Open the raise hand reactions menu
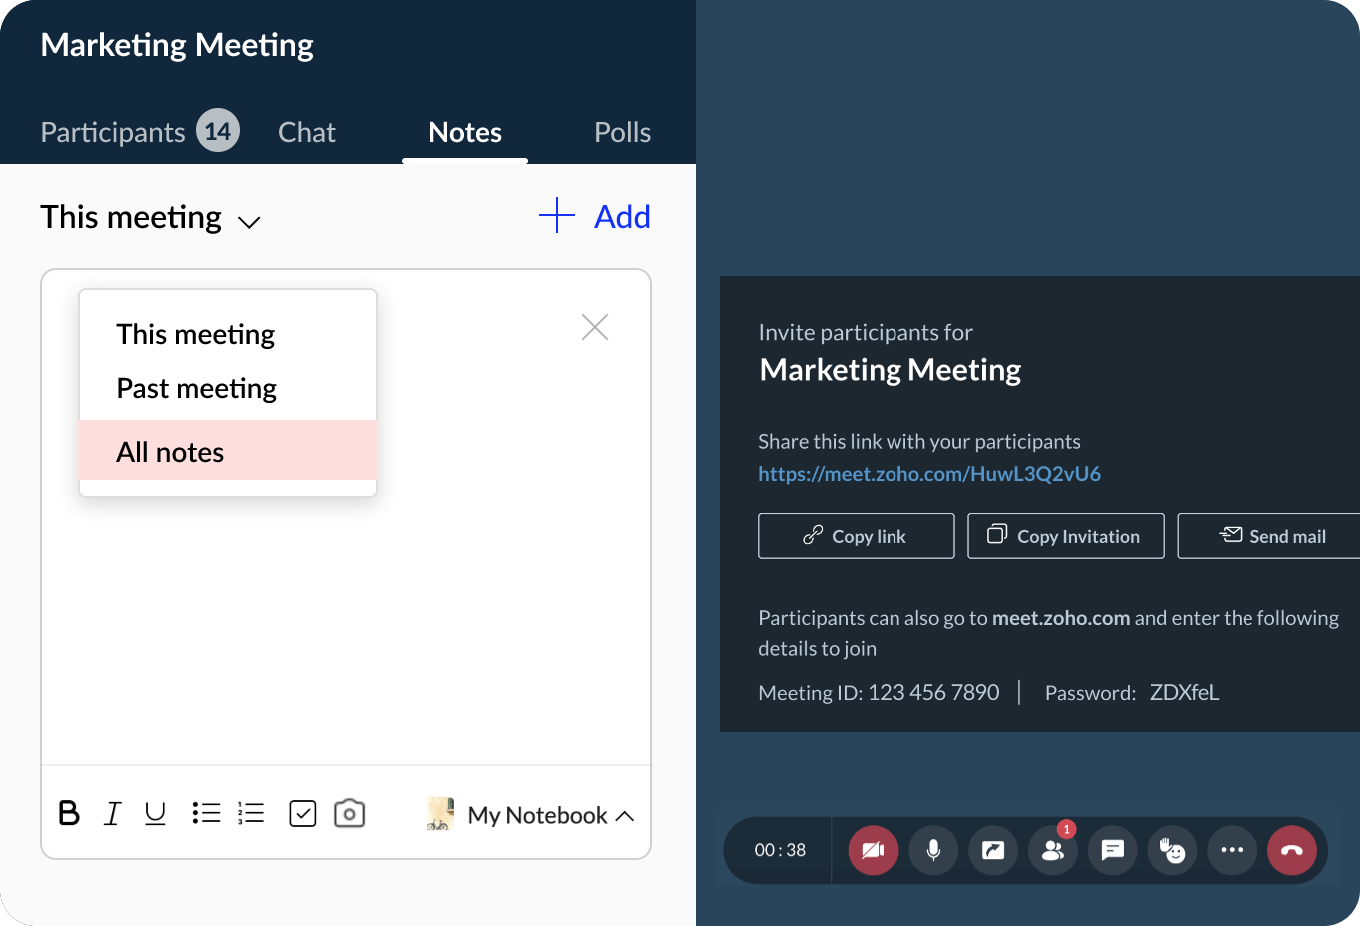This screenshot has height=926, width=1360. pyautogui.click(x=1172, y=850)
